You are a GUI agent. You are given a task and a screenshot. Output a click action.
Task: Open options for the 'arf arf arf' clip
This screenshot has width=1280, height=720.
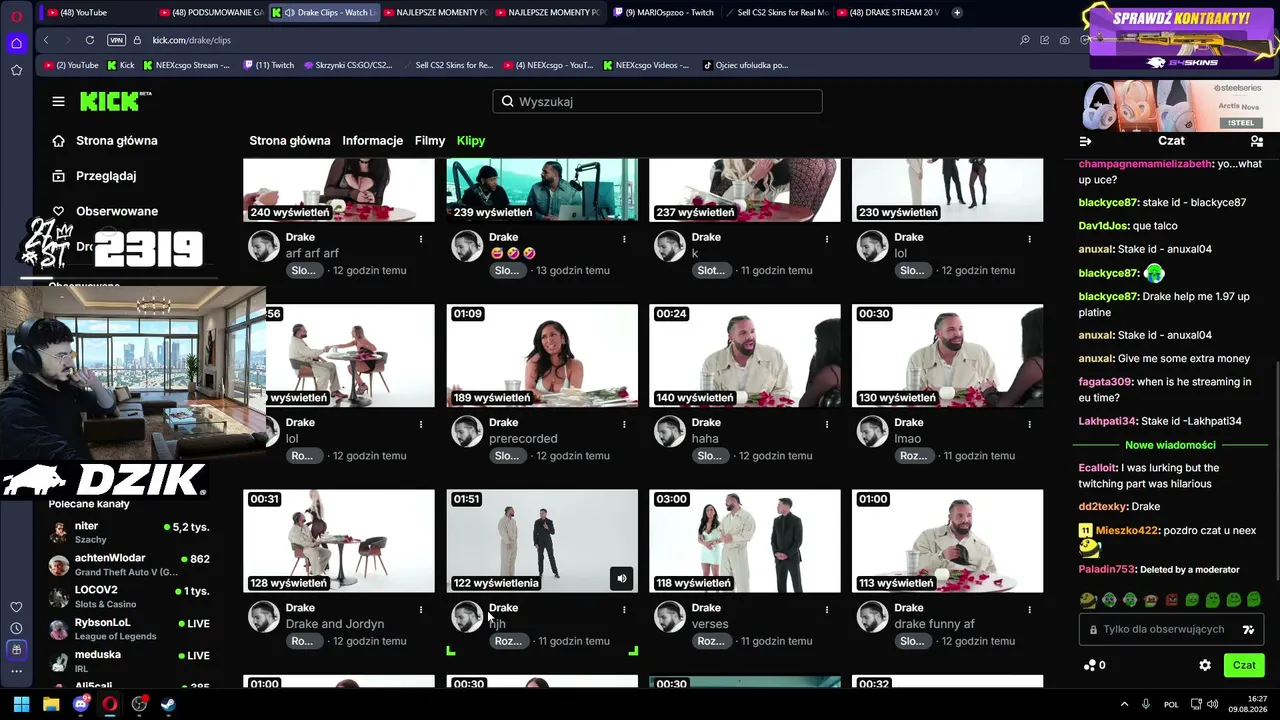(421, 239)
